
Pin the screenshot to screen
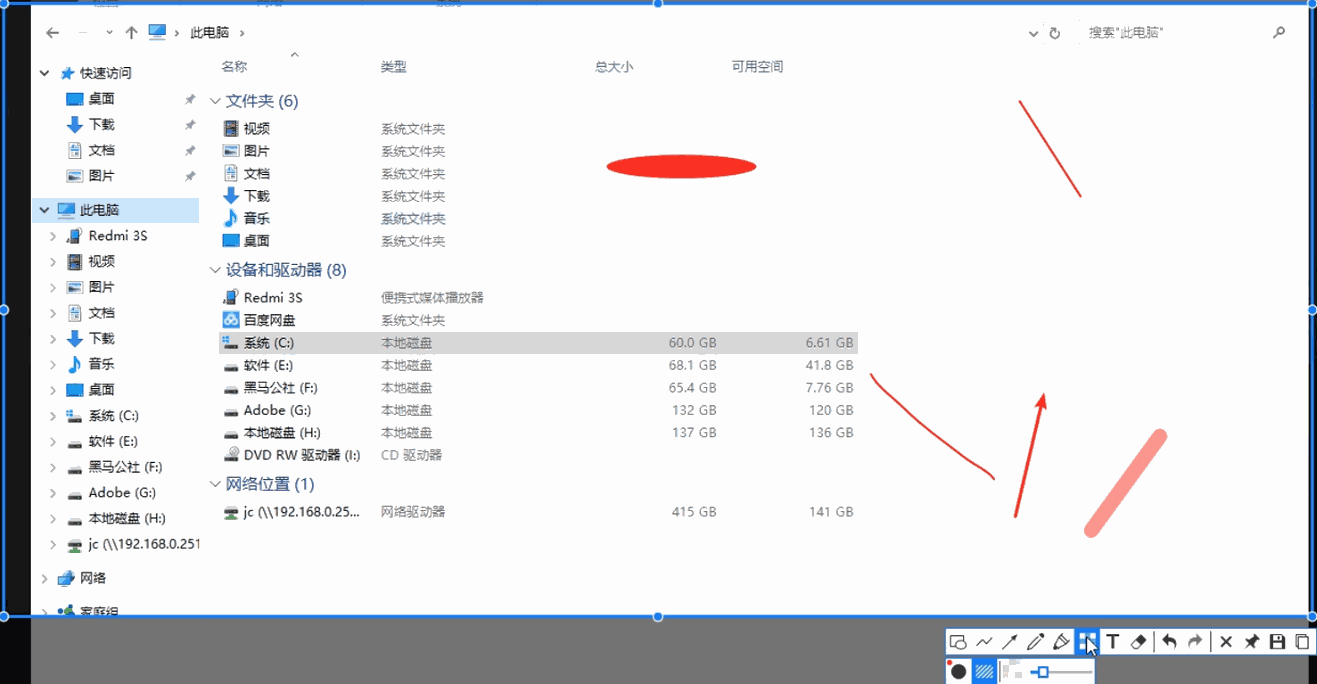1251,642
